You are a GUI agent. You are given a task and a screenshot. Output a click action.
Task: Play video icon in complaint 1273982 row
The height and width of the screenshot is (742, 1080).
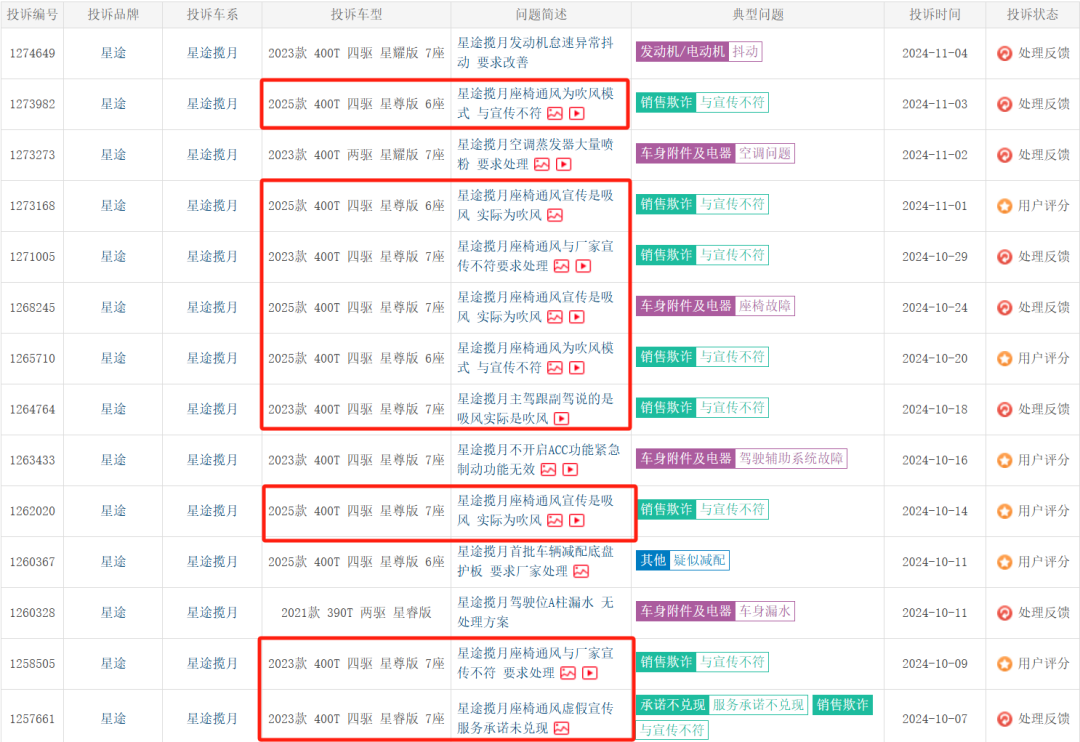click(577, 114)
